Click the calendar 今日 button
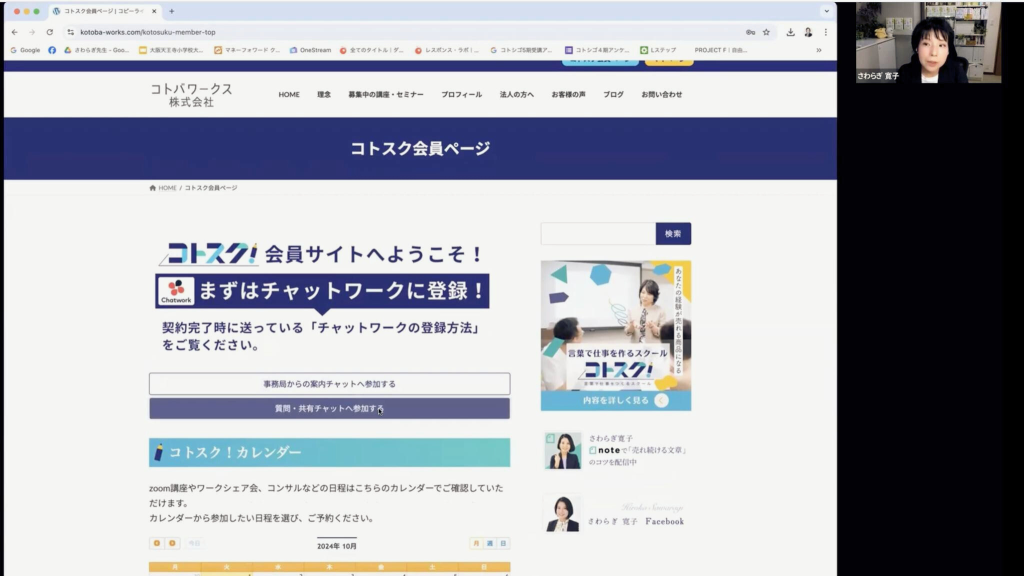 194,543
